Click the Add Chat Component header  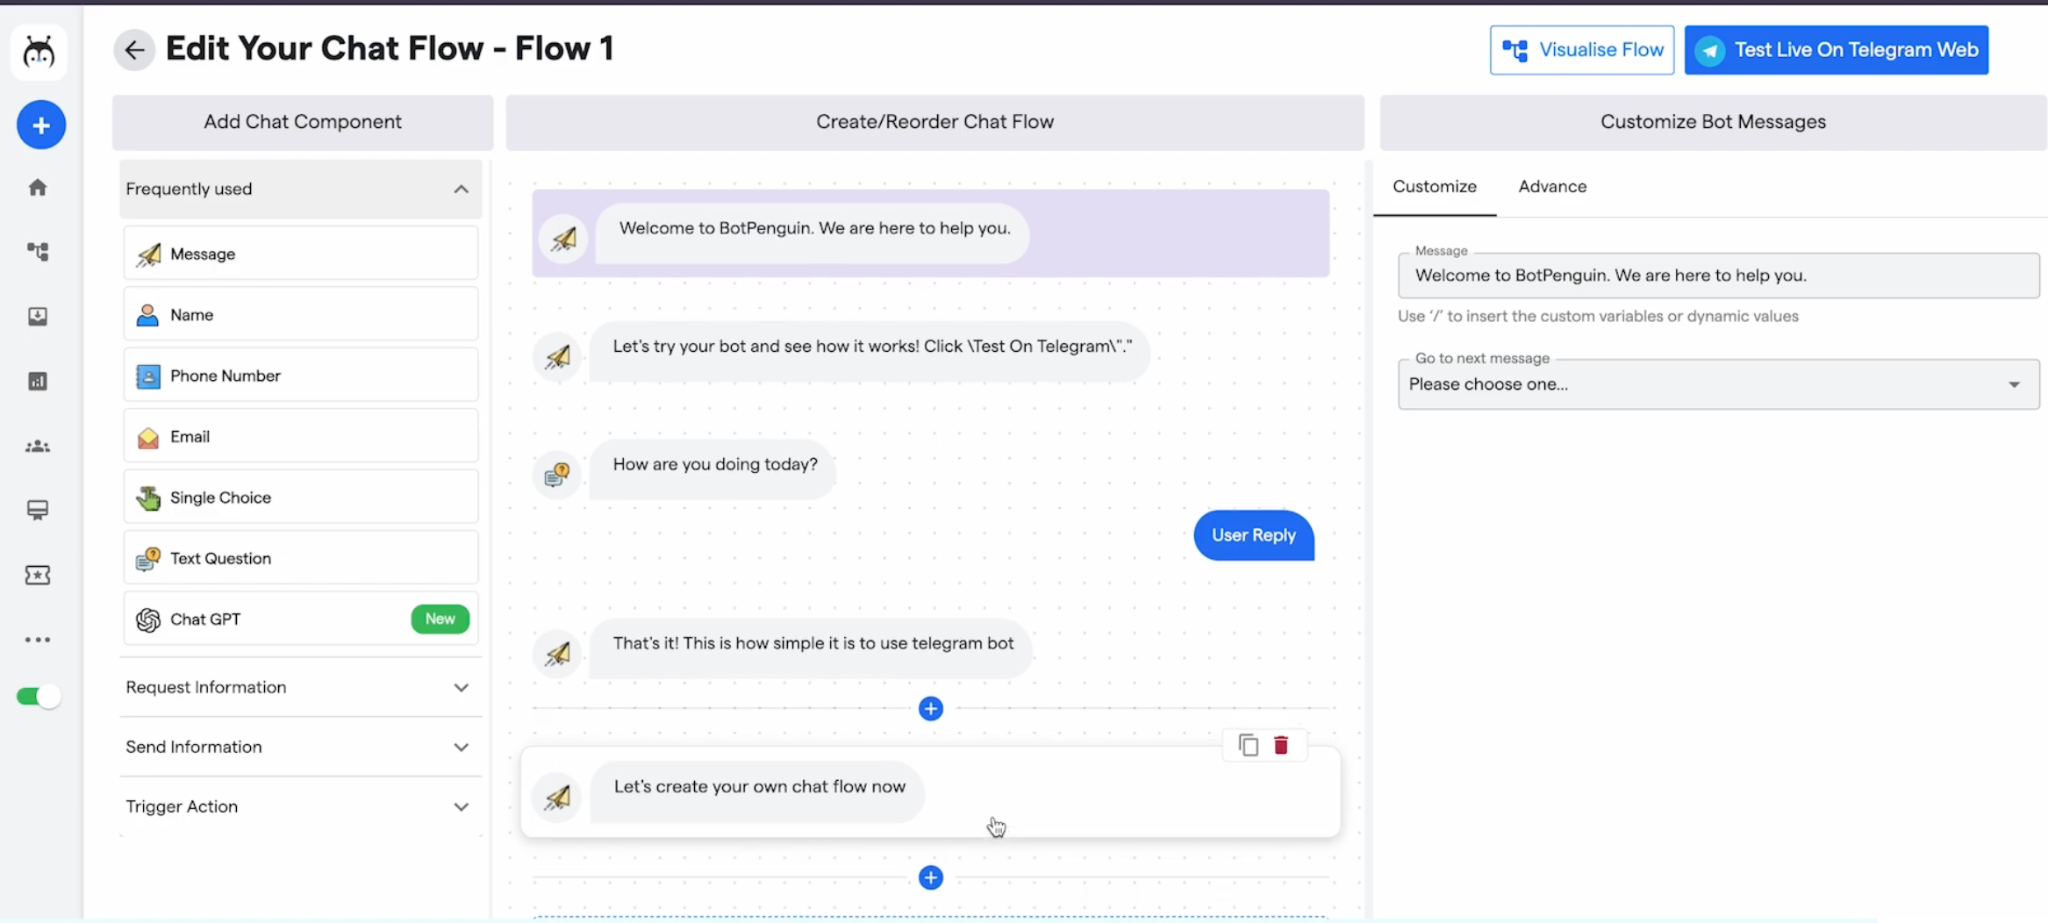coord(302,122)
